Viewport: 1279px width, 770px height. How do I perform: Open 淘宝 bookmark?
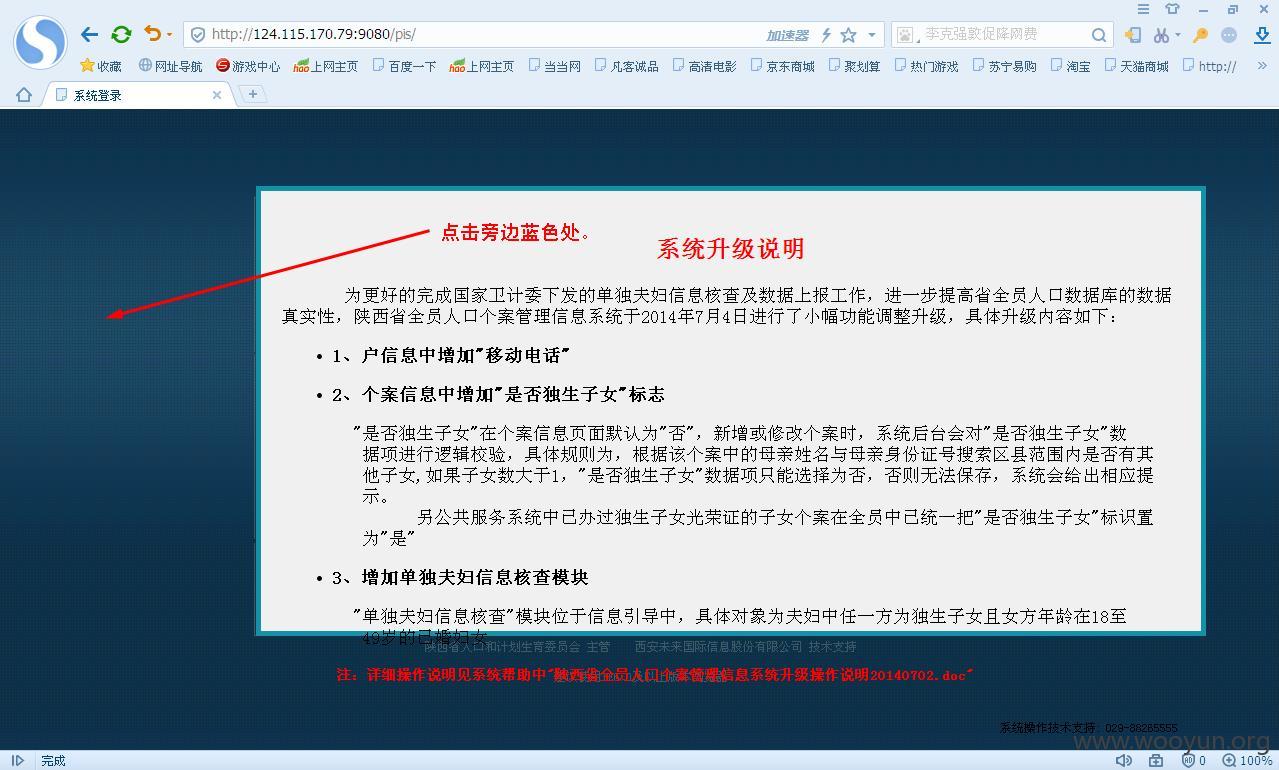click(x=1070, y=66)
